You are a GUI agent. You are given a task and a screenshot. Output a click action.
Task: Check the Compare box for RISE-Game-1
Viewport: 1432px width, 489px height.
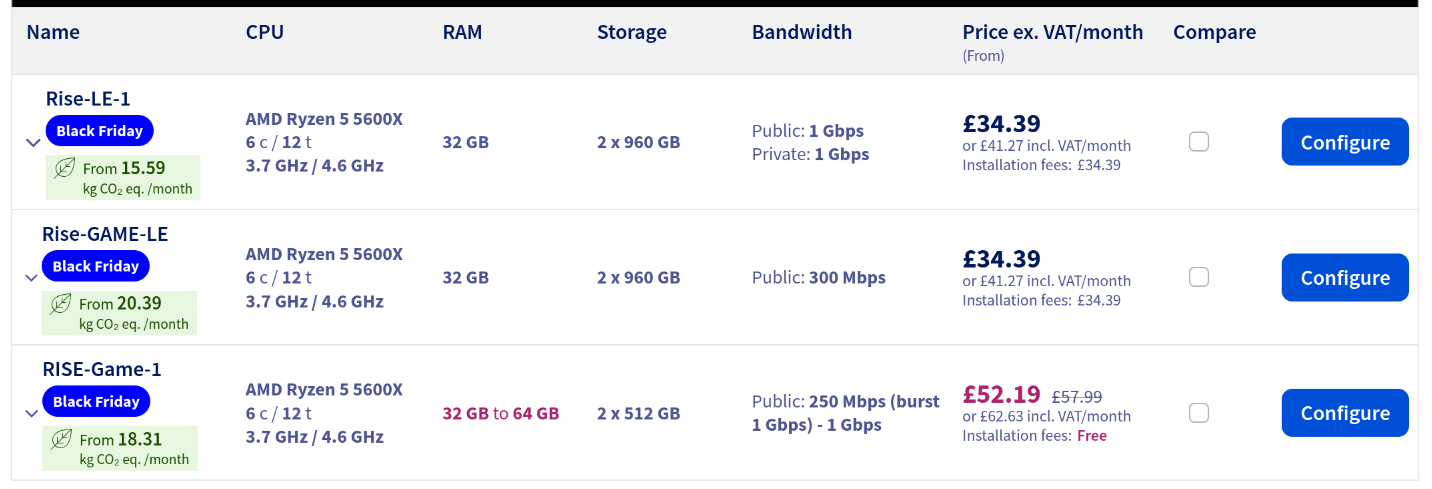pyautogui.click(x=1199, y=412)
